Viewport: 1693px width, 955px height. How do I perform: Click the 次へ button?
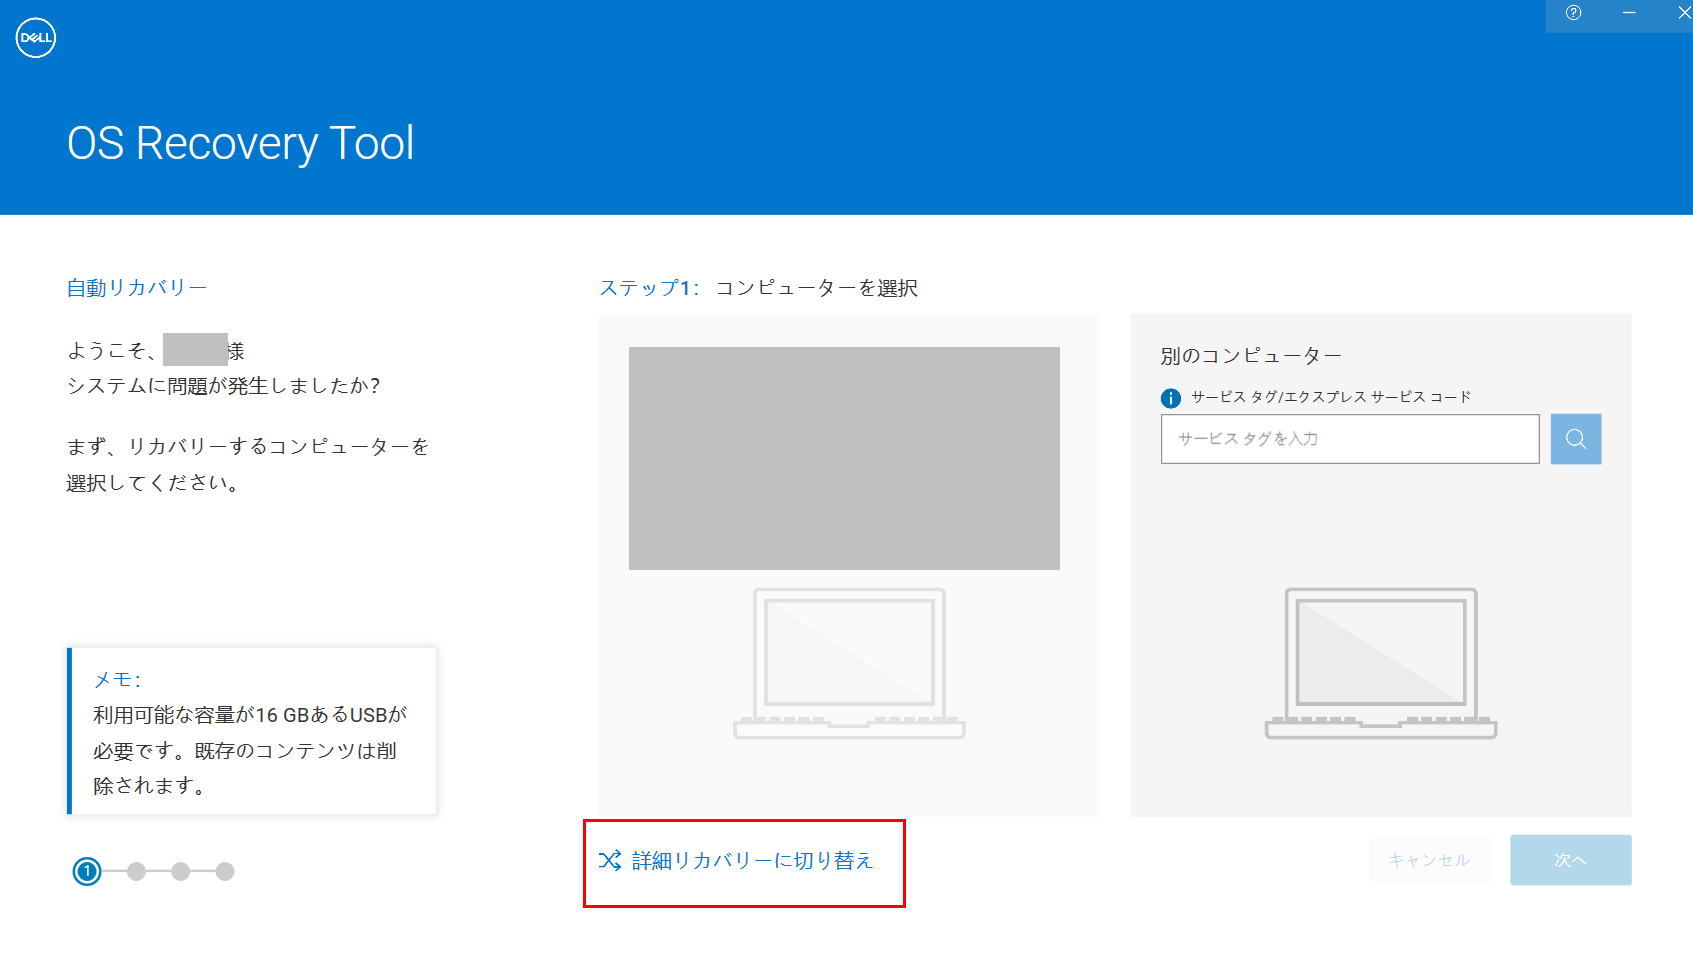coord(1571,860)
